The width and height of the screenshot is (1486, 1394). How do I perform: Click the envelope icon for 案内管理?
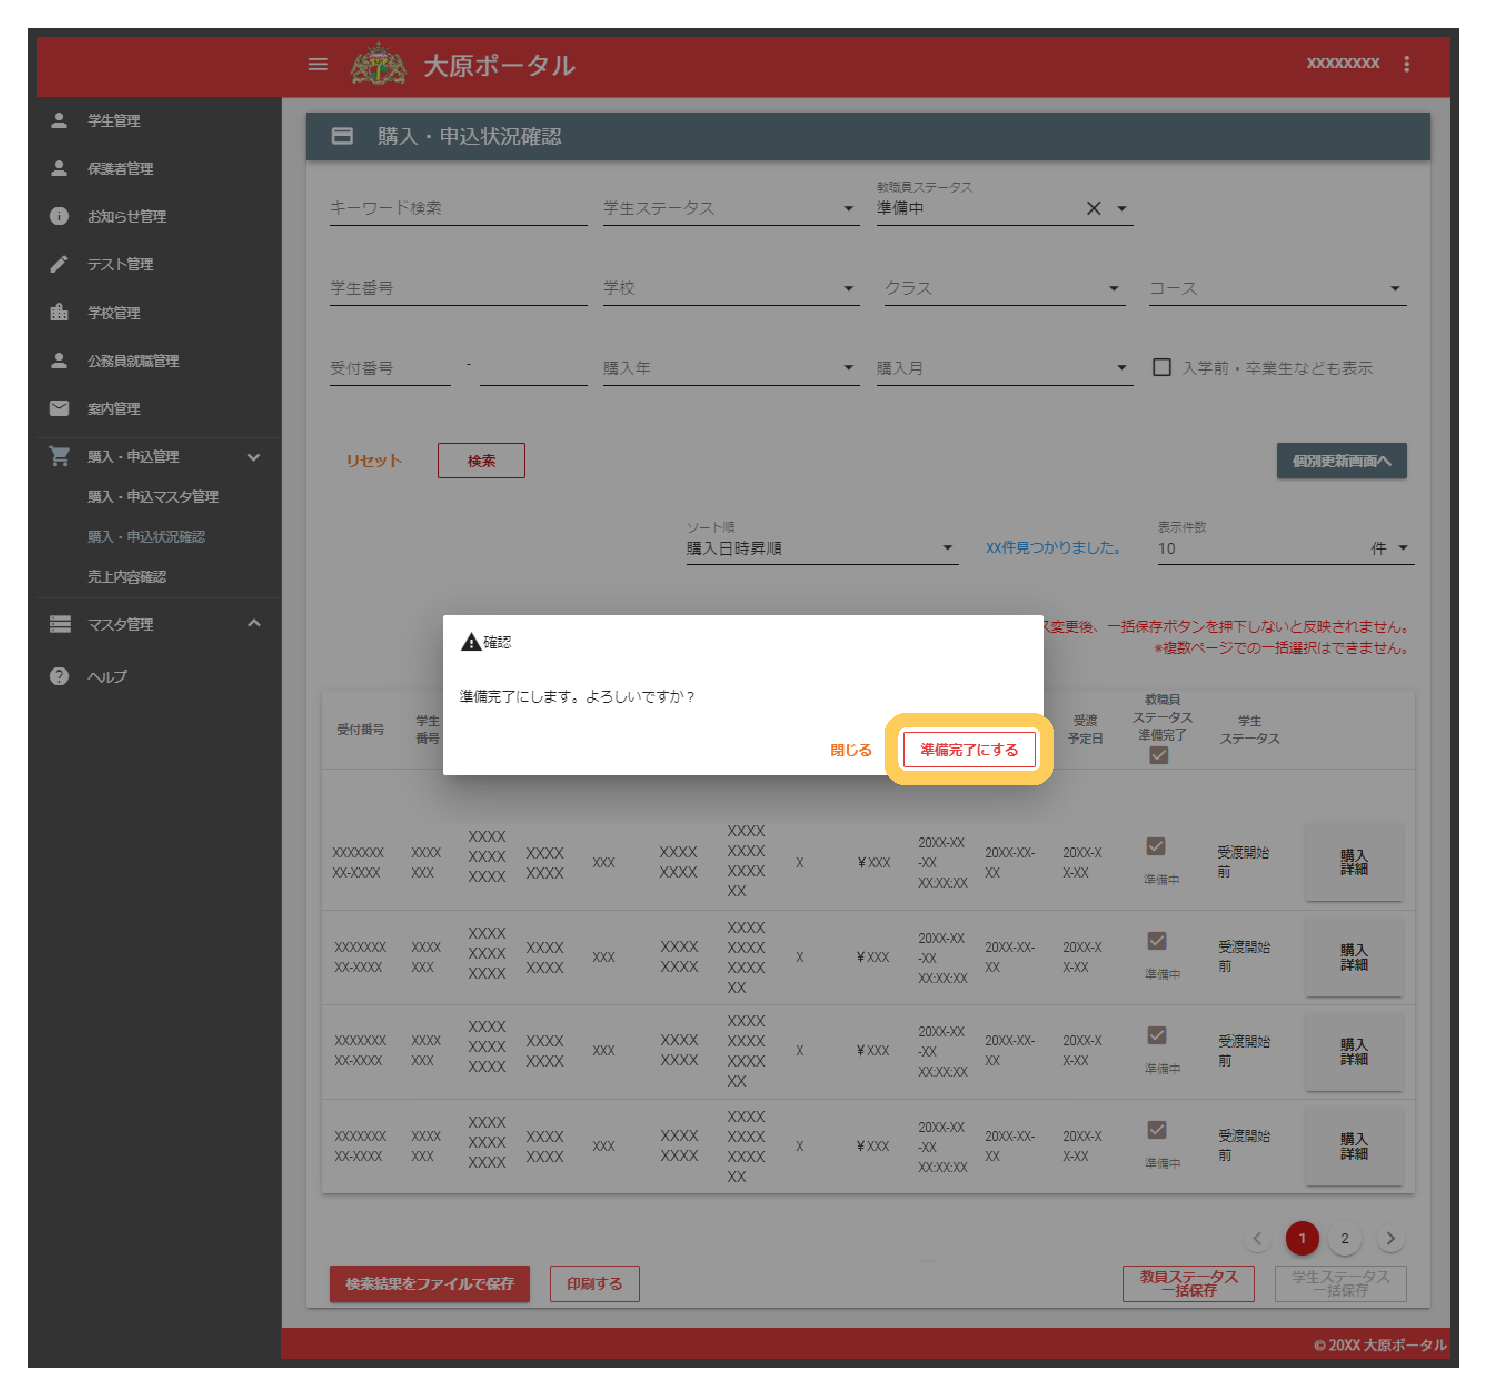pyautogui.click(x=60, y=408)
